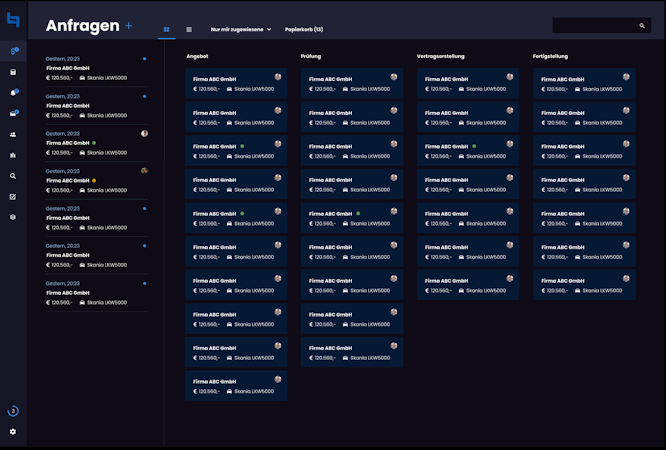Open the dollar-sign Anfragen sidebar section
Image resolution: width=666 pixels, height=450 pixels.
coord(14,51)
